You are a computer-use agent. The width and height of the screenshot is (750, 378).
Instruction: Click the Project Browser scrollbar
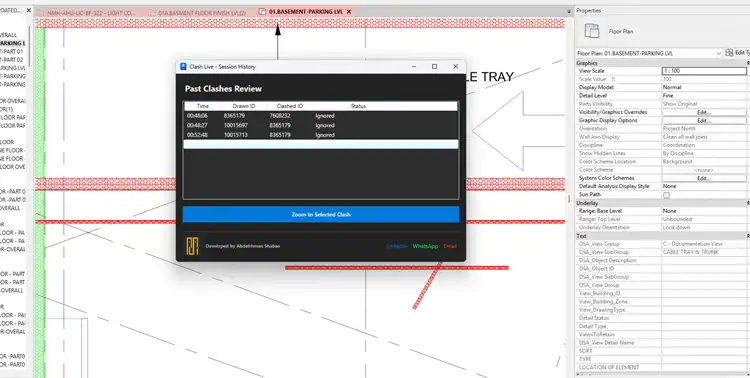30,45
